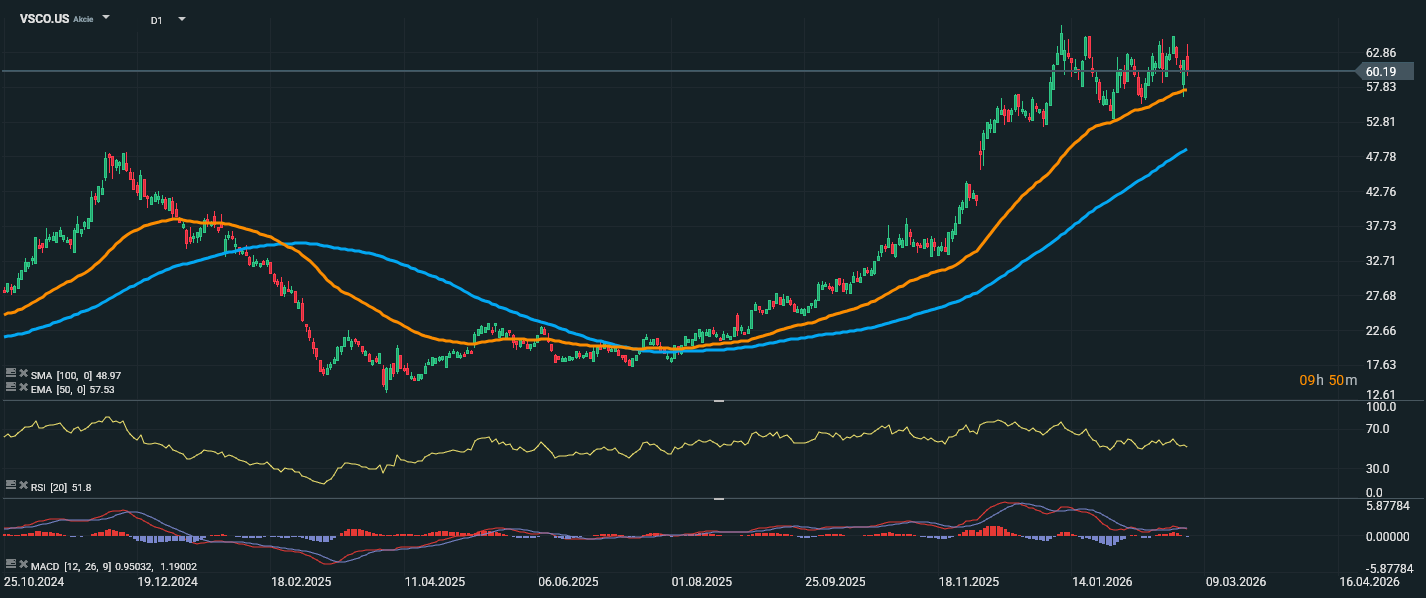Viewport: 1426px width, 598px height.
Task: Click the resize handle above RSI panel
Action: click(x=718, y=400)
